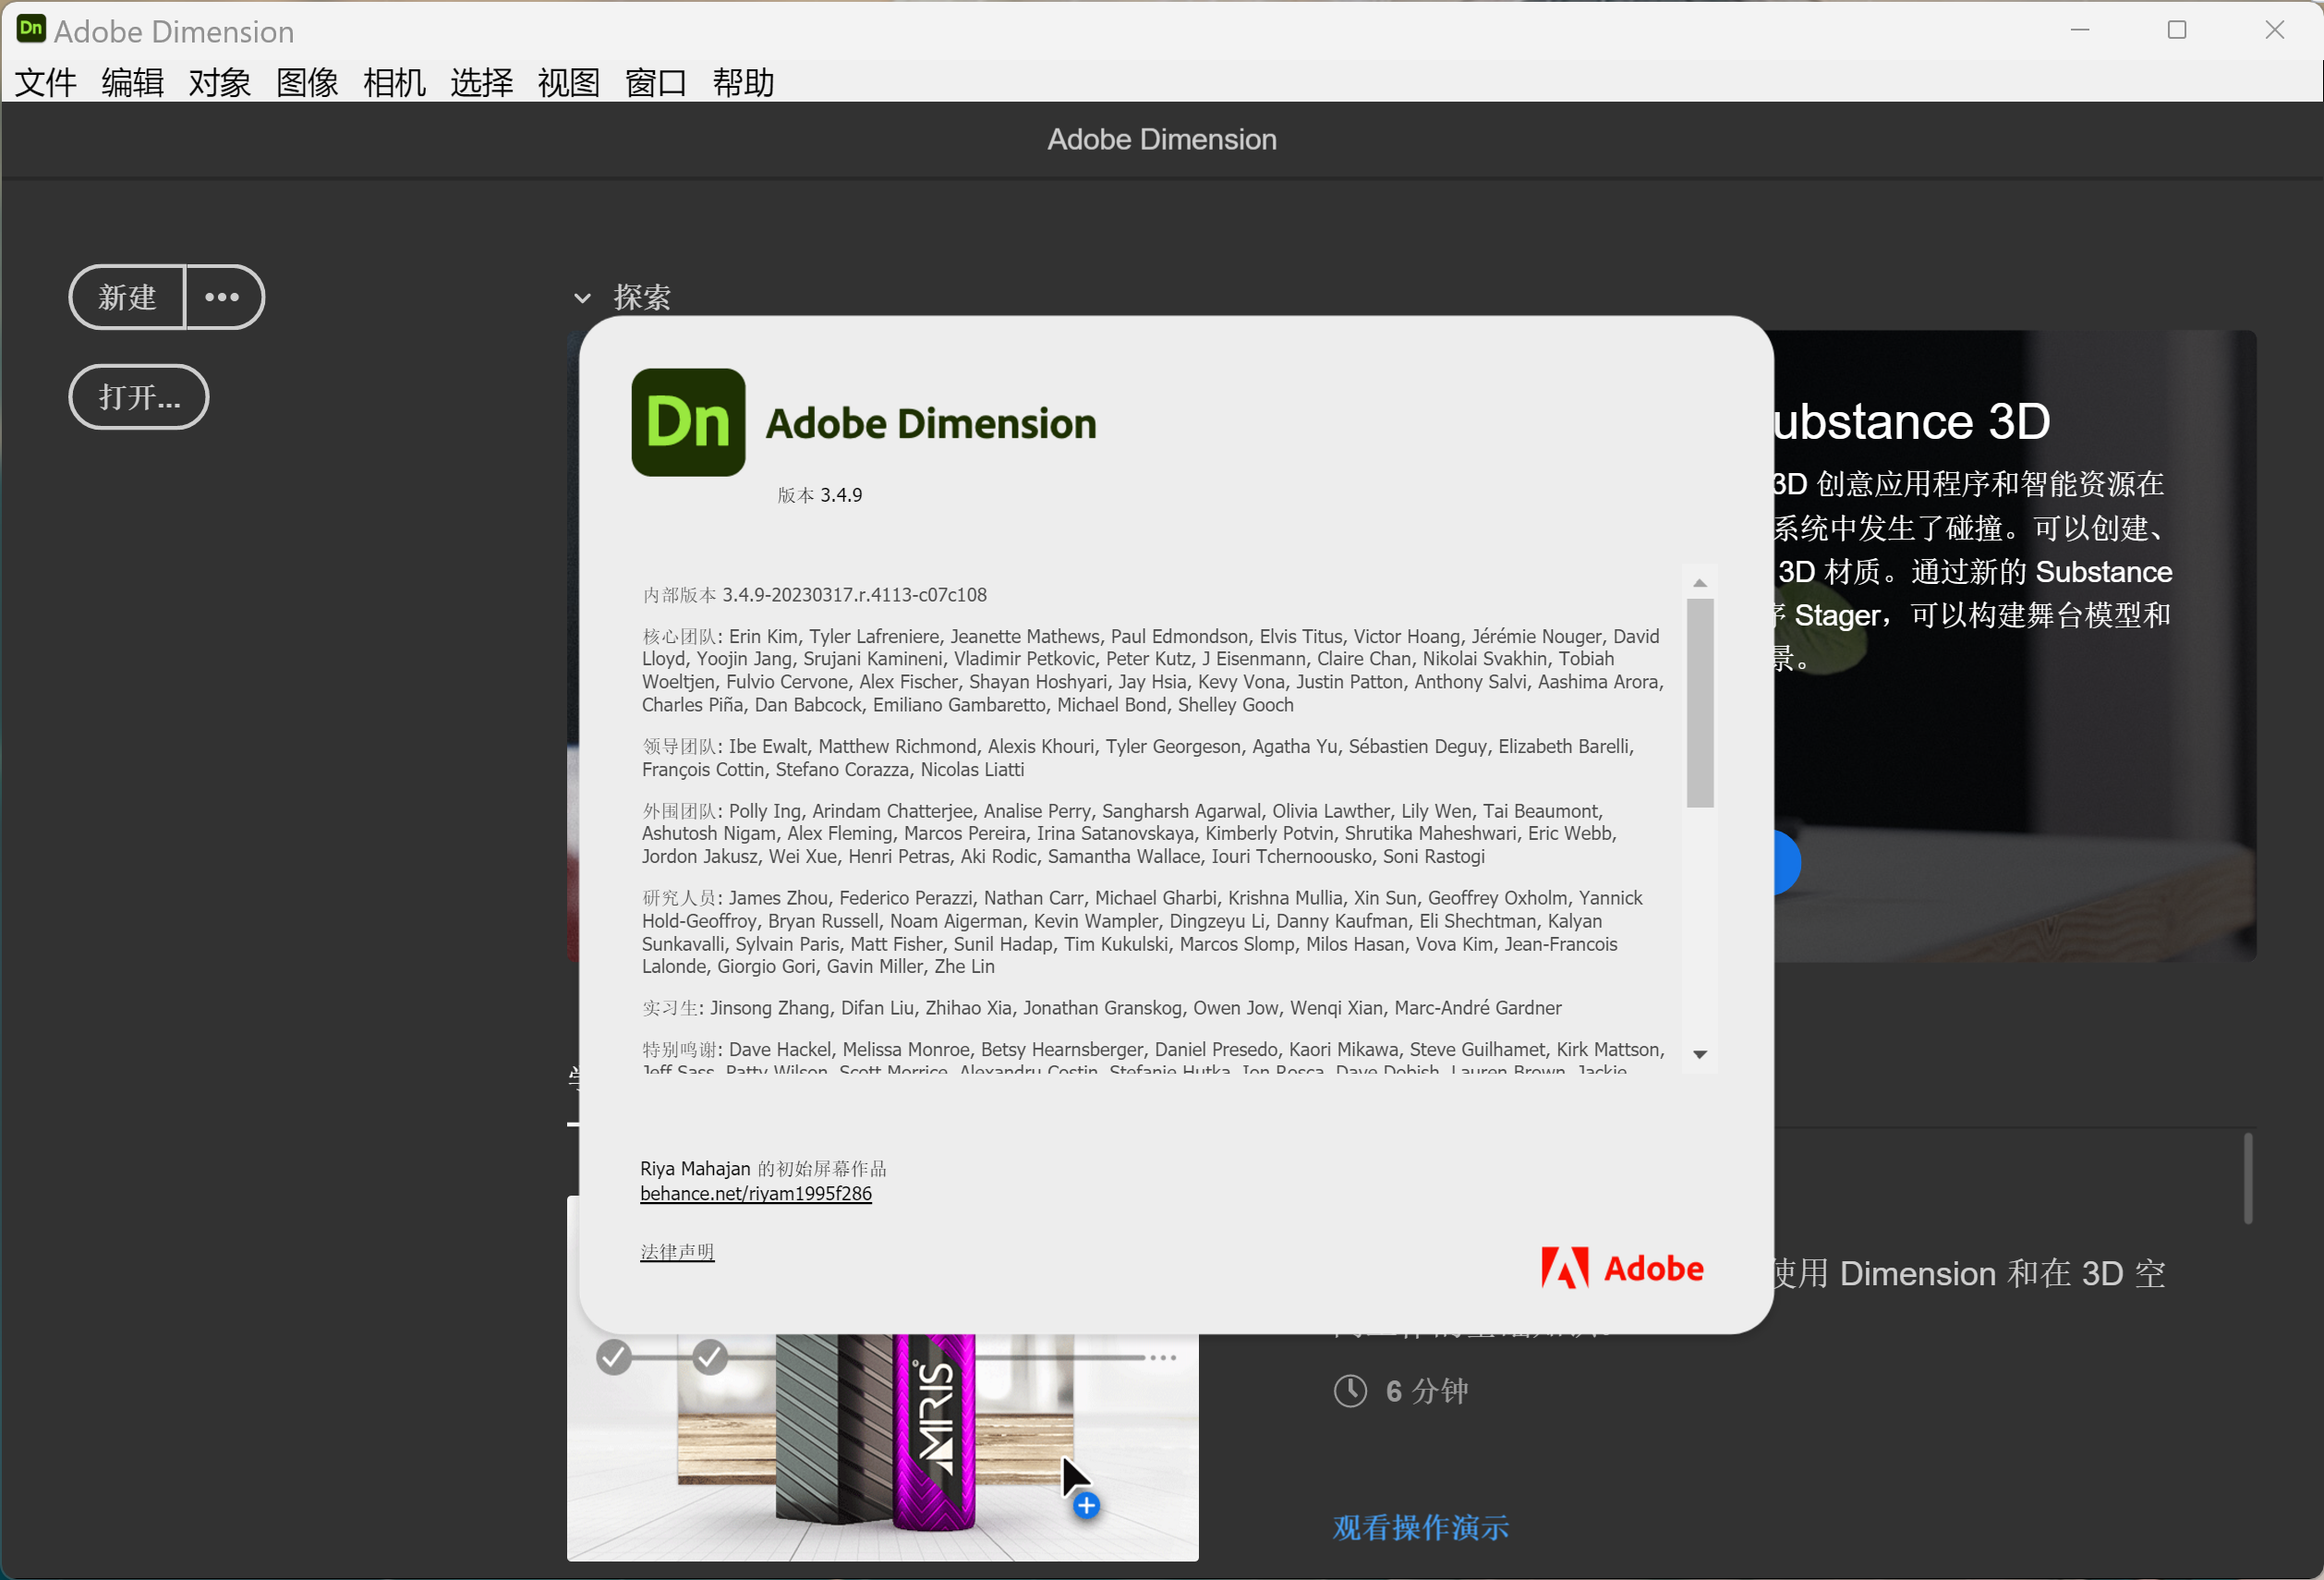
Task: Click the internal build text 3.4.9-20230317.r.4113-c07c108
Action: point(854,594)
